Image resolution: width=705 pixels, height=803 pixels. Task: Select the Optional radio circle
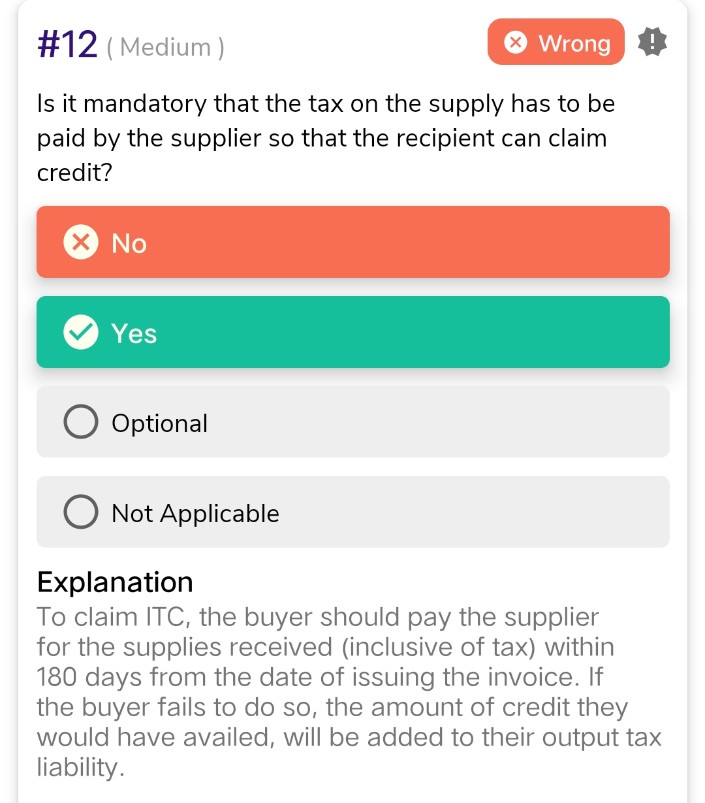81,423
